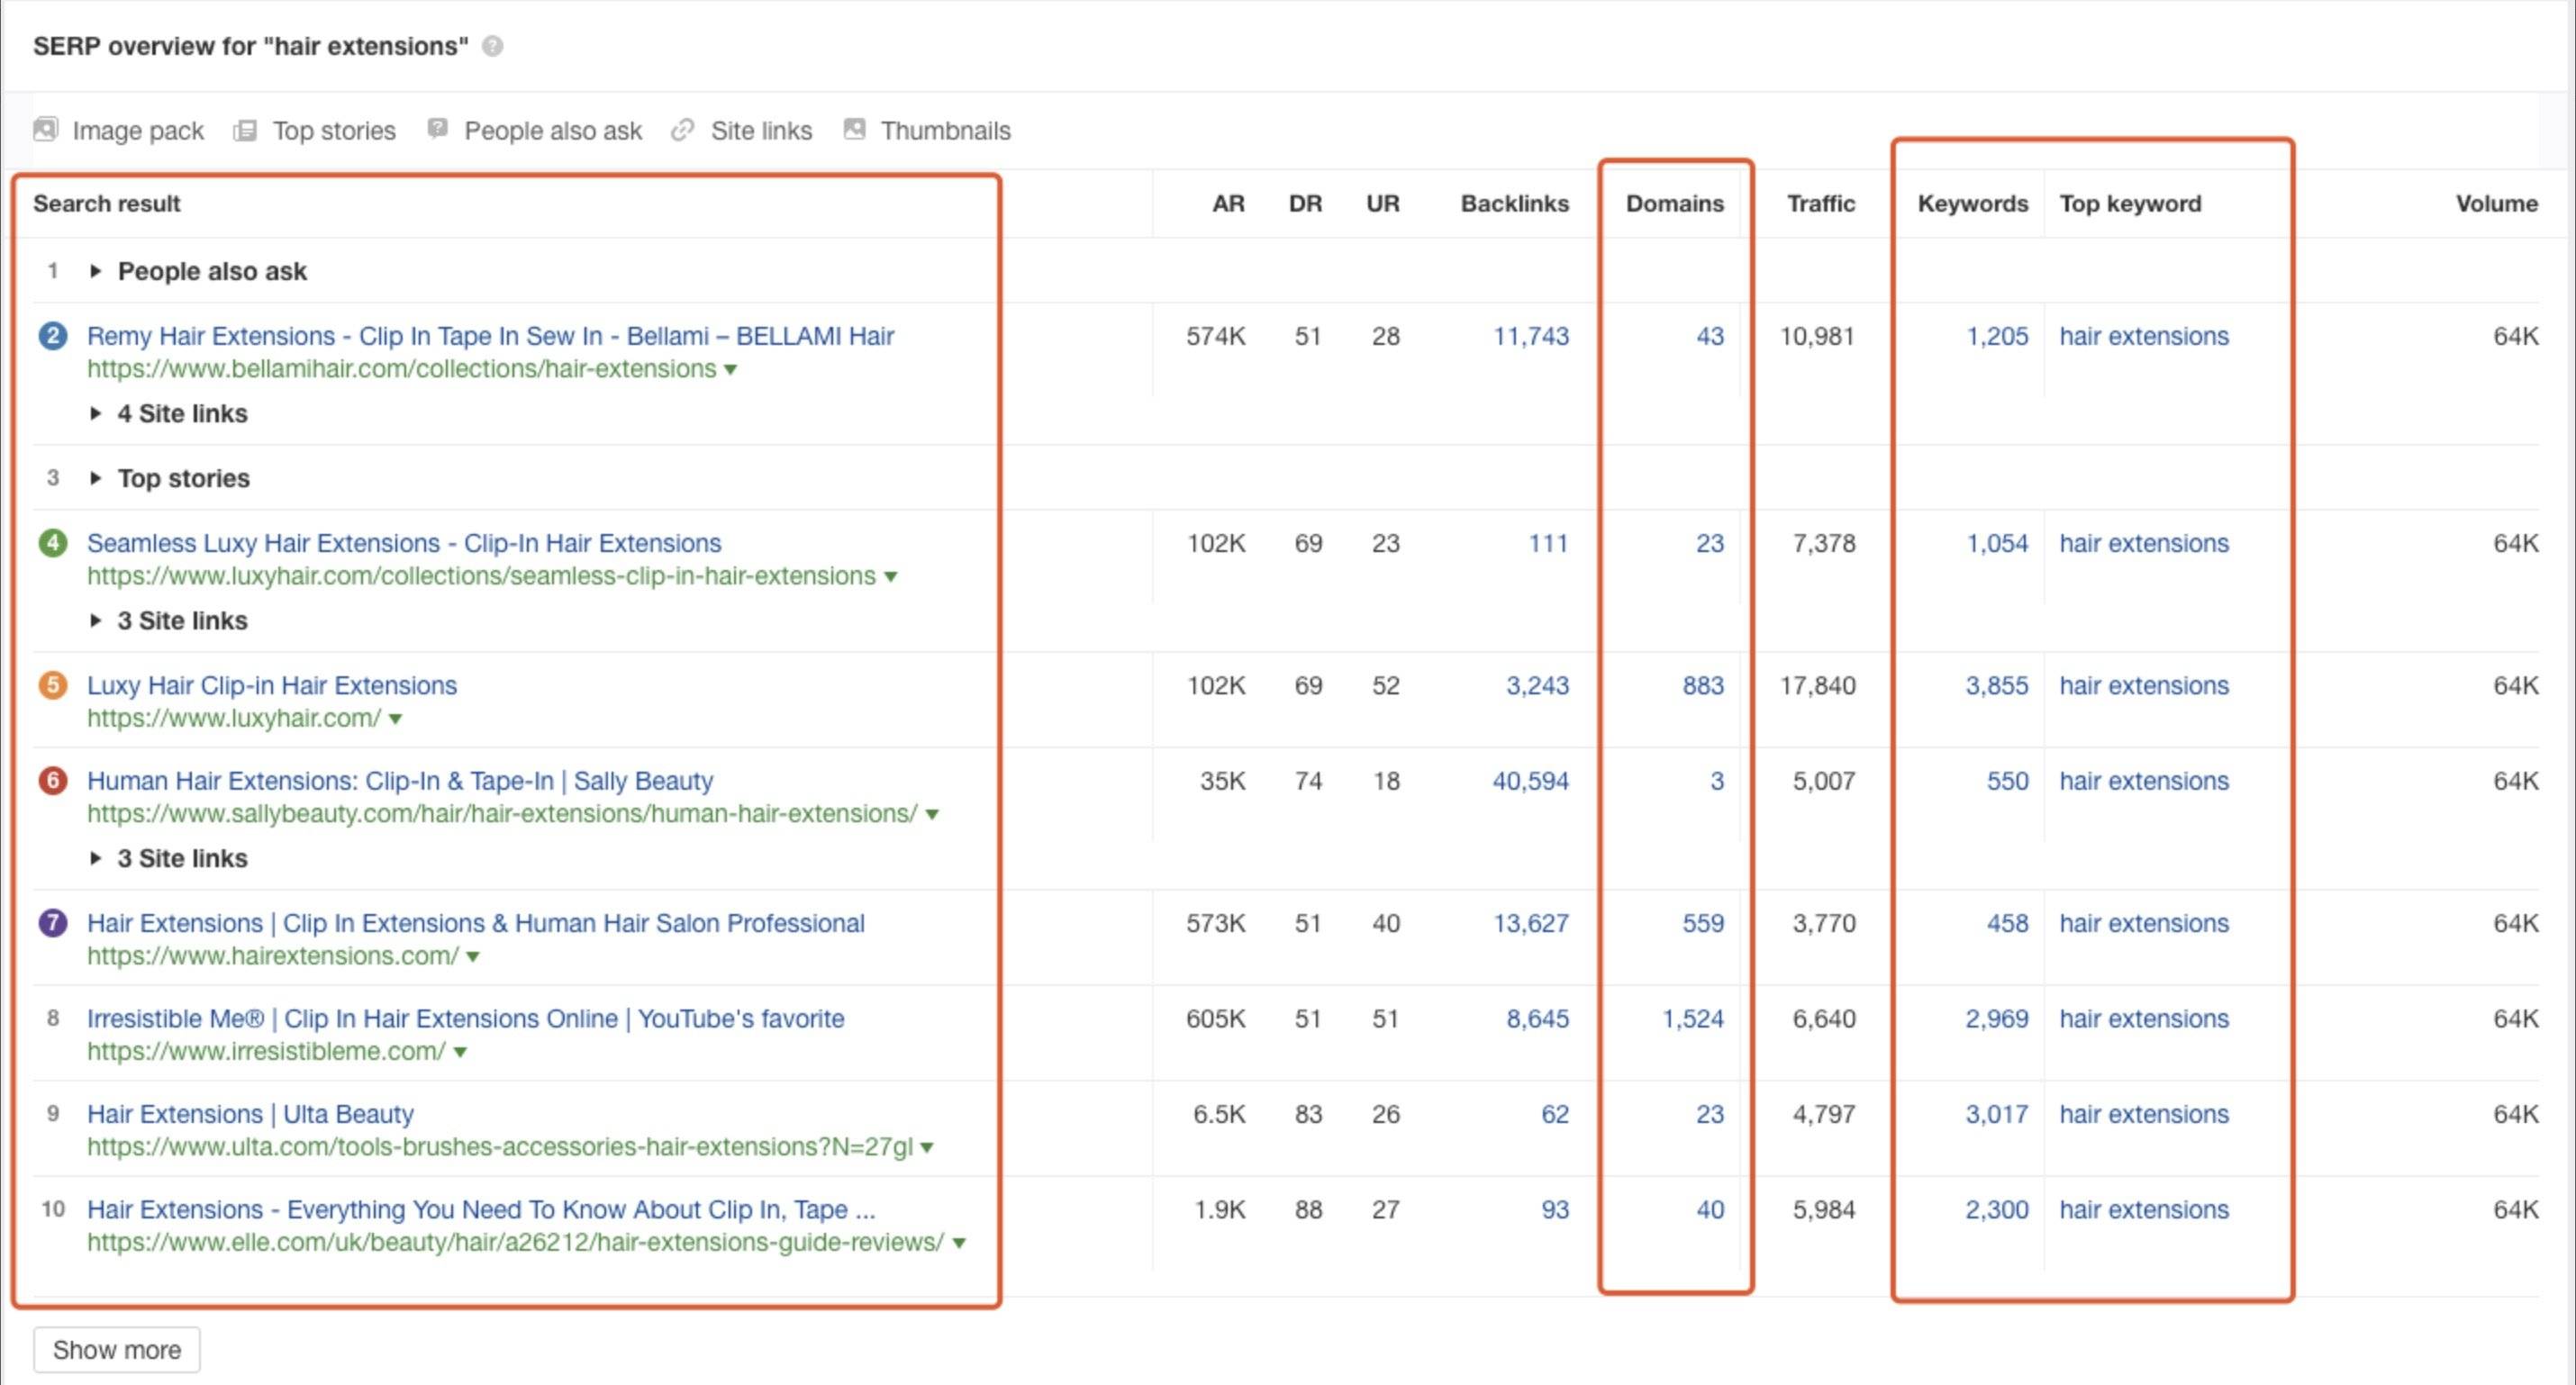This screenshot has height=1385, width=2576.
Task: Click the People also ask speech icon
Action: point(437,129)
